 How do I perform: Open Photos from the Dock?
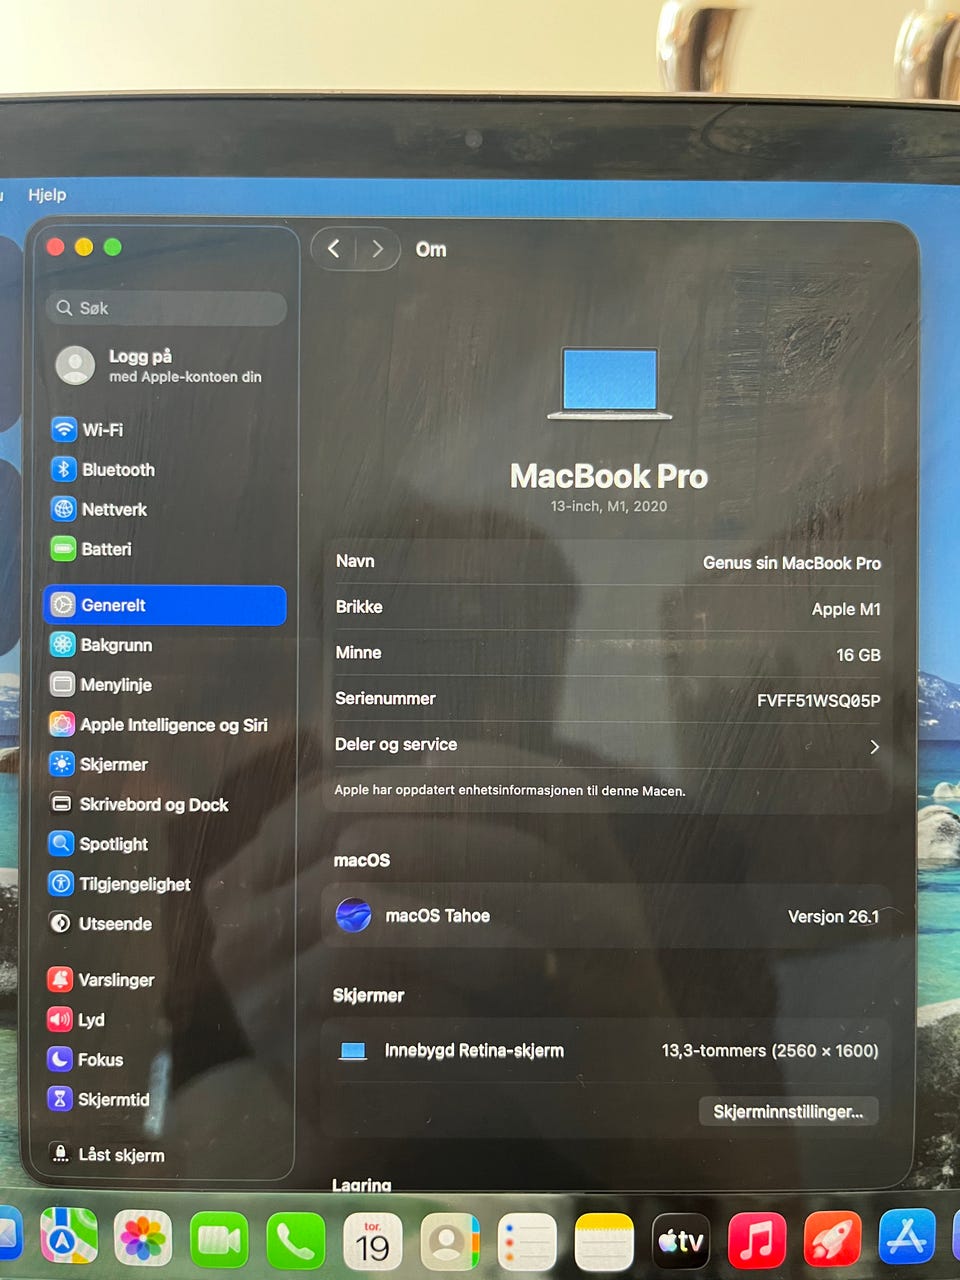[x=143, y=1239]
